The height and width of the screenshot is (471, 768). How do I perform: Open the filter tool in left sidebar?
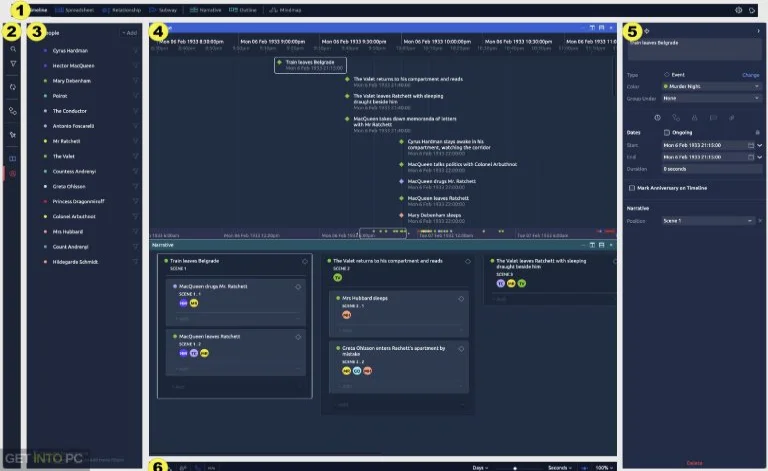coord(13,64)
